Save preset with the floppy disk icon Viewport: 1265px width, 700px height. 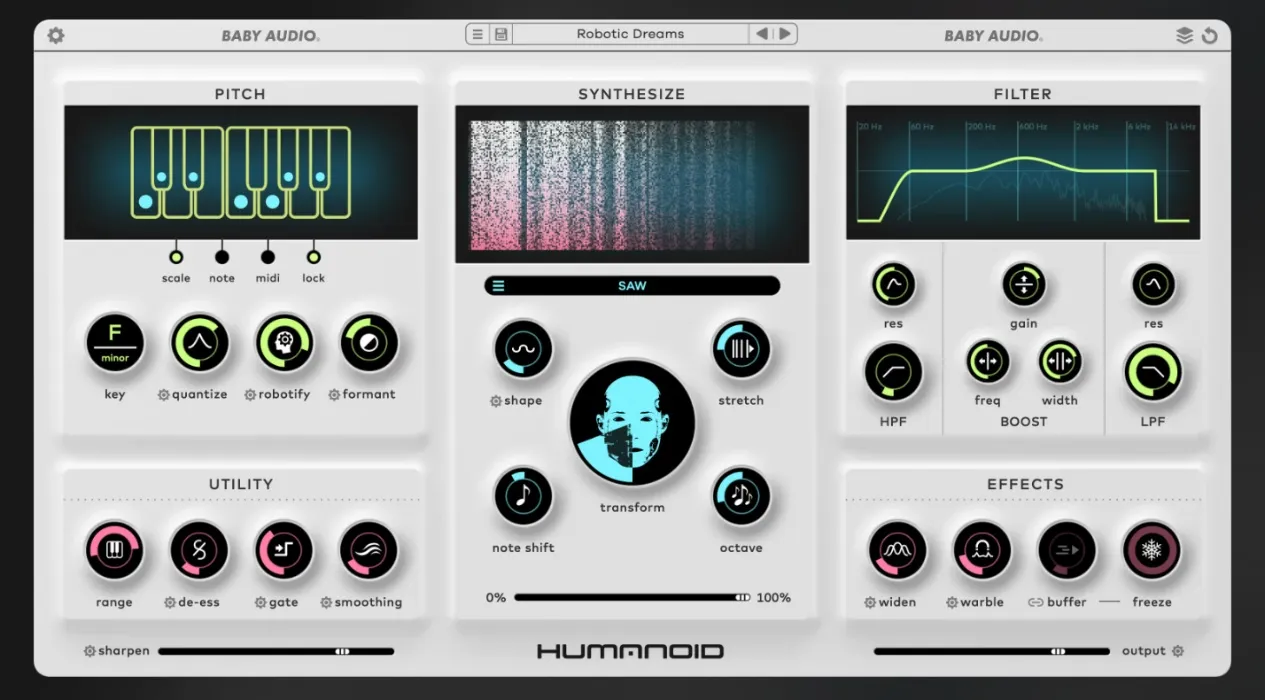click(x=501, y=34)
